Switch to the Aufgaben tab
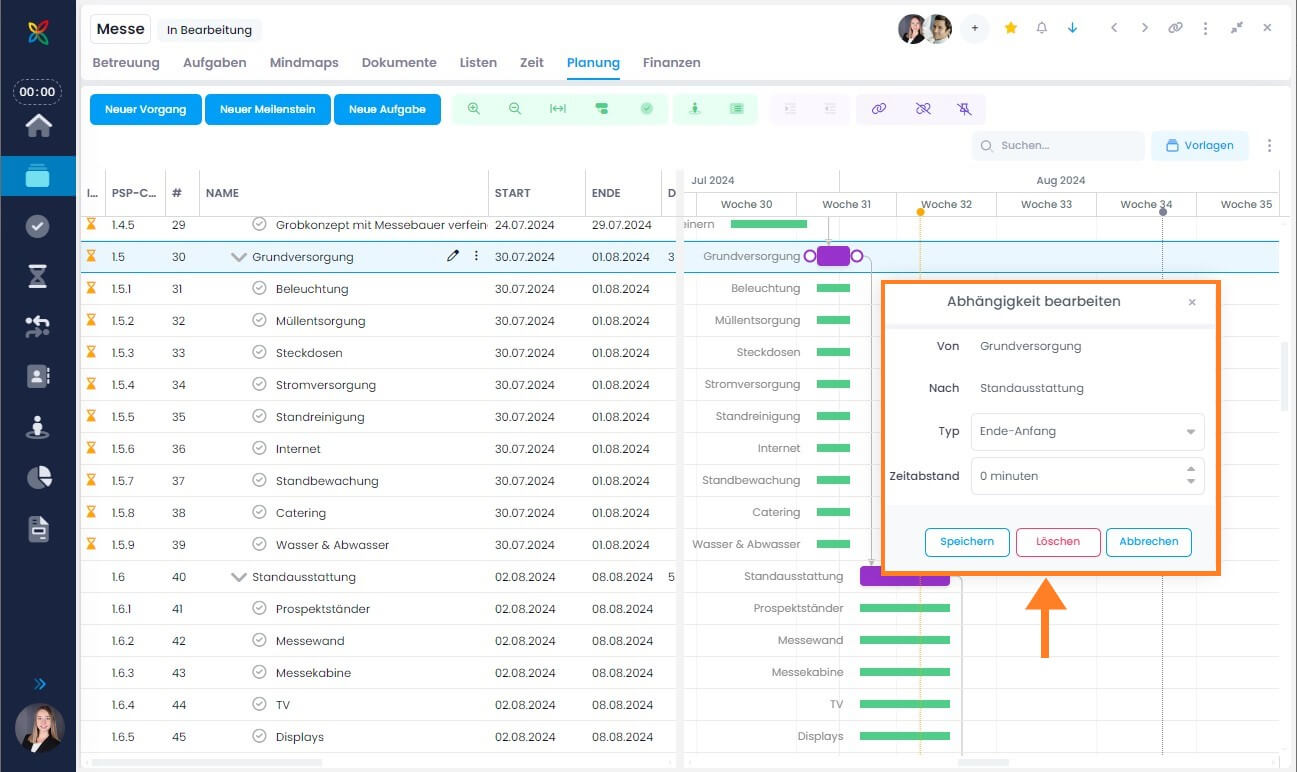The image size is (1297, 772). (x=214, y=62)
